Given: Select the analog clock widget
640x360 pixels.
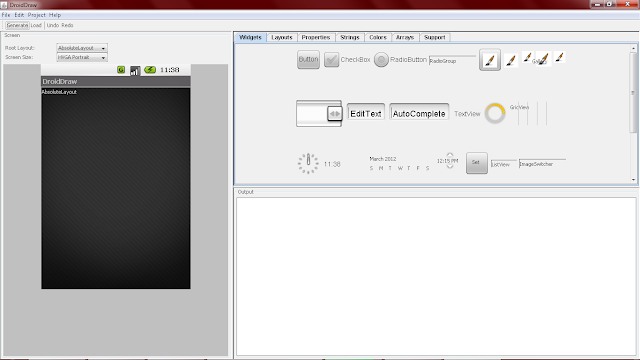Looking at the screenshot, I should pyautogui.click(x=308, y=163).
